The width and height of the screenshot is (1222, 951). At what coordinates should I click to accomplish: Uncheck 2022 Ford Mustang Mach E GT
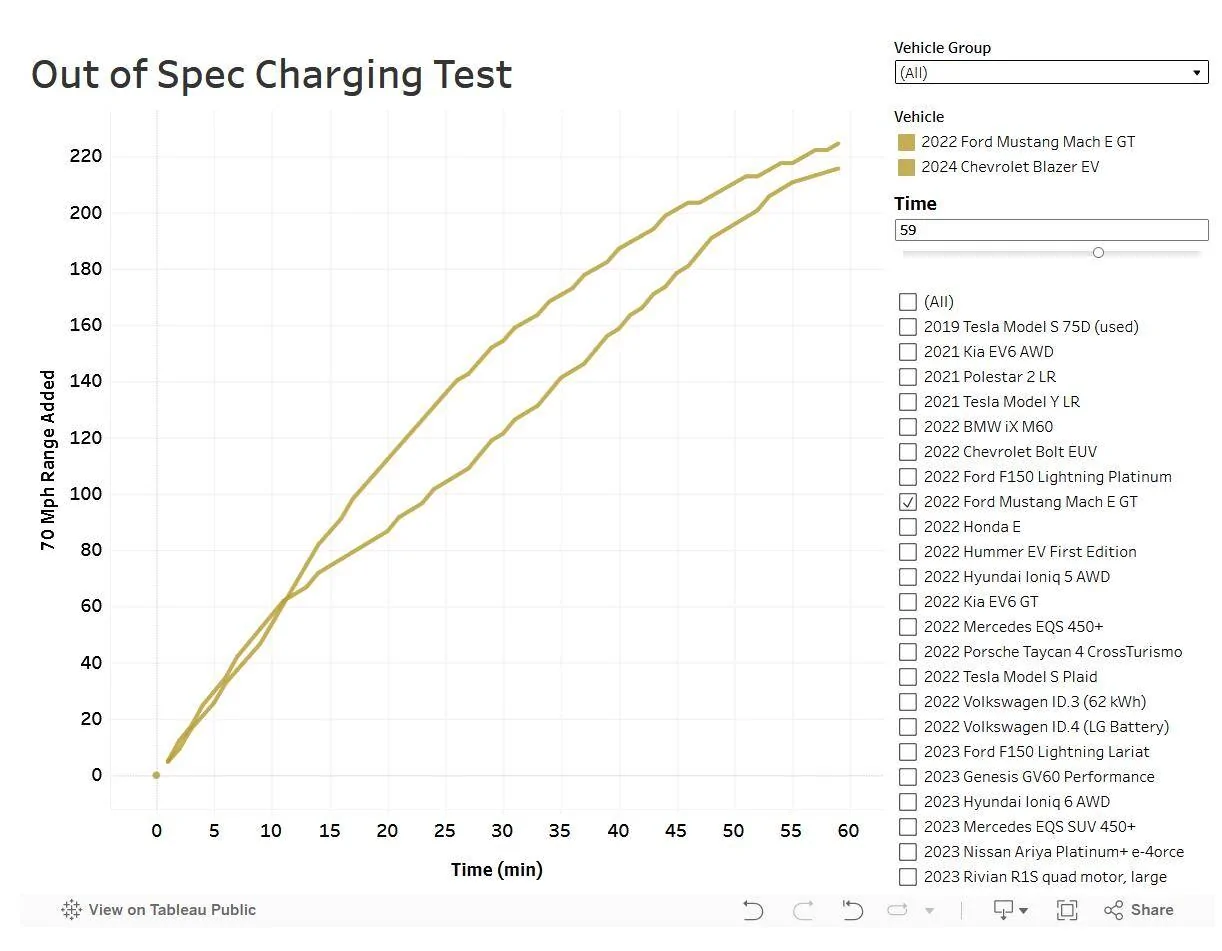coord(908,502)
